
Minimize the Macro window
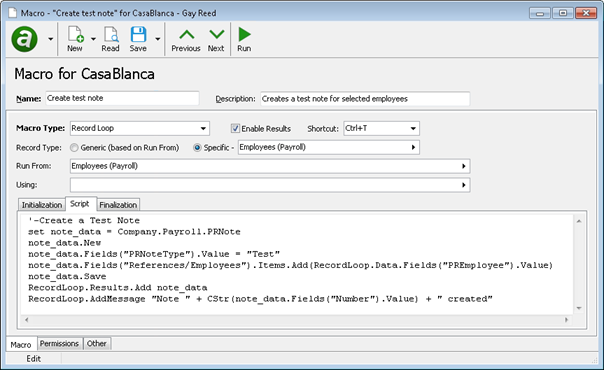[x=540, y=13]
